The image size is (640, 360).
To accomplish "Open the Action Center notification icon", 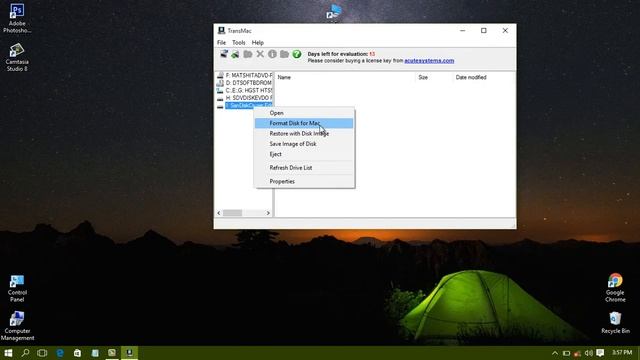I will (600, 353).
